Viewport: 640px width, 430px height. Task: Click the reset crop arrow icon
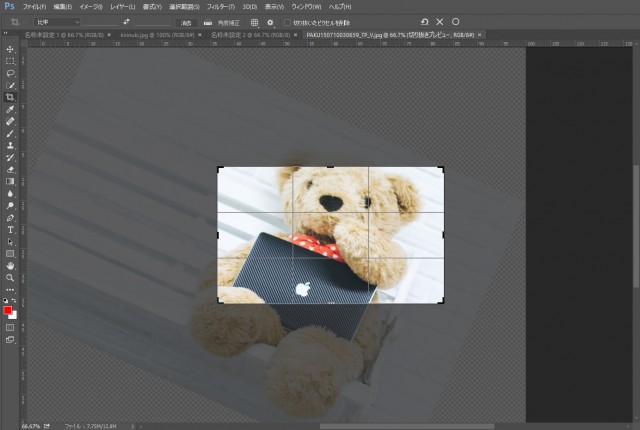[424, 21]
